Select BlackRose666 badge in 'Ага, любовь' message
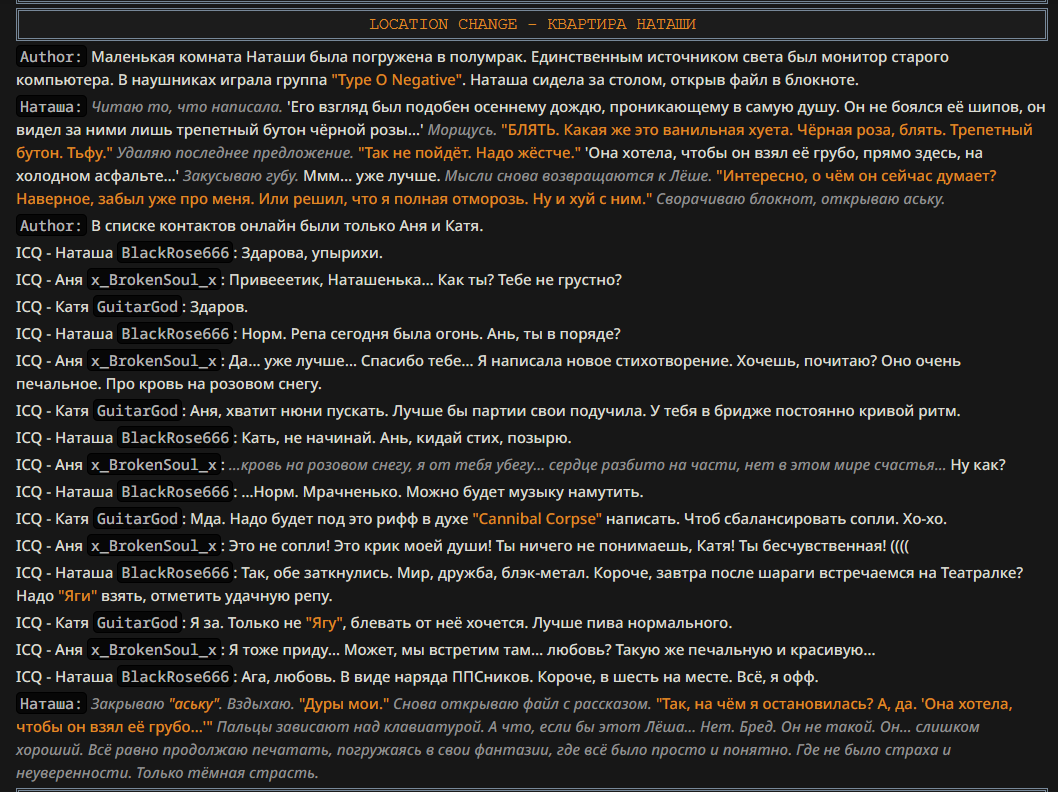1058x792 pixels. point(175,677)
